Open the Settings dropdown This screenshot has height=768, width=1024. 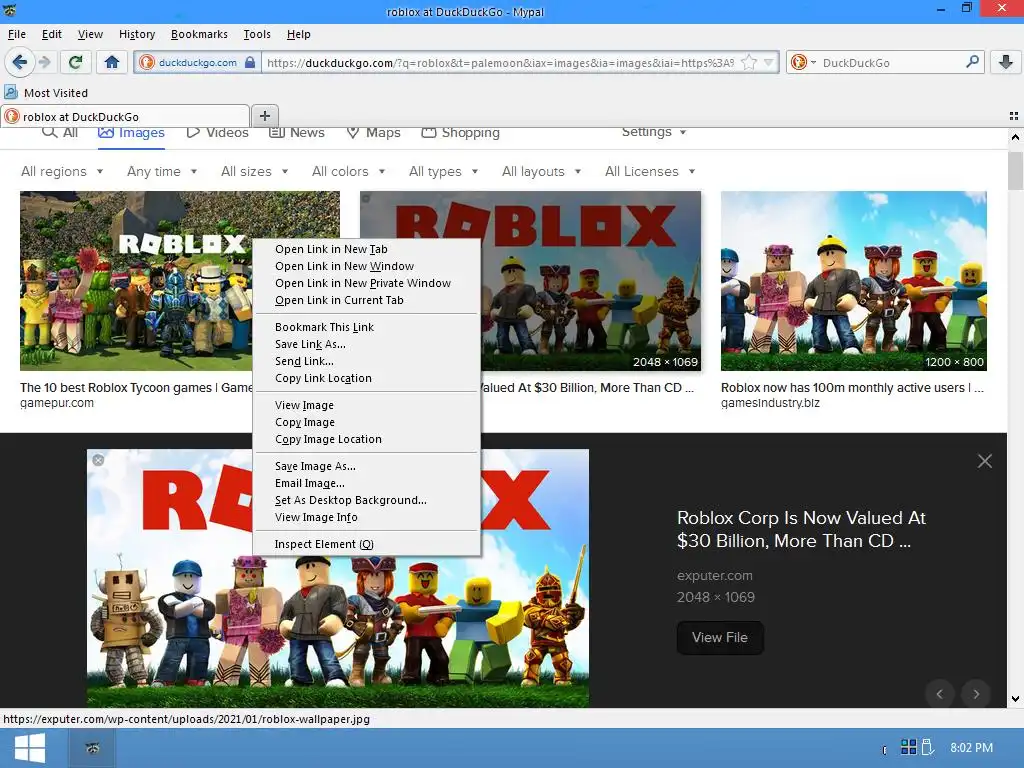[654, 132]
